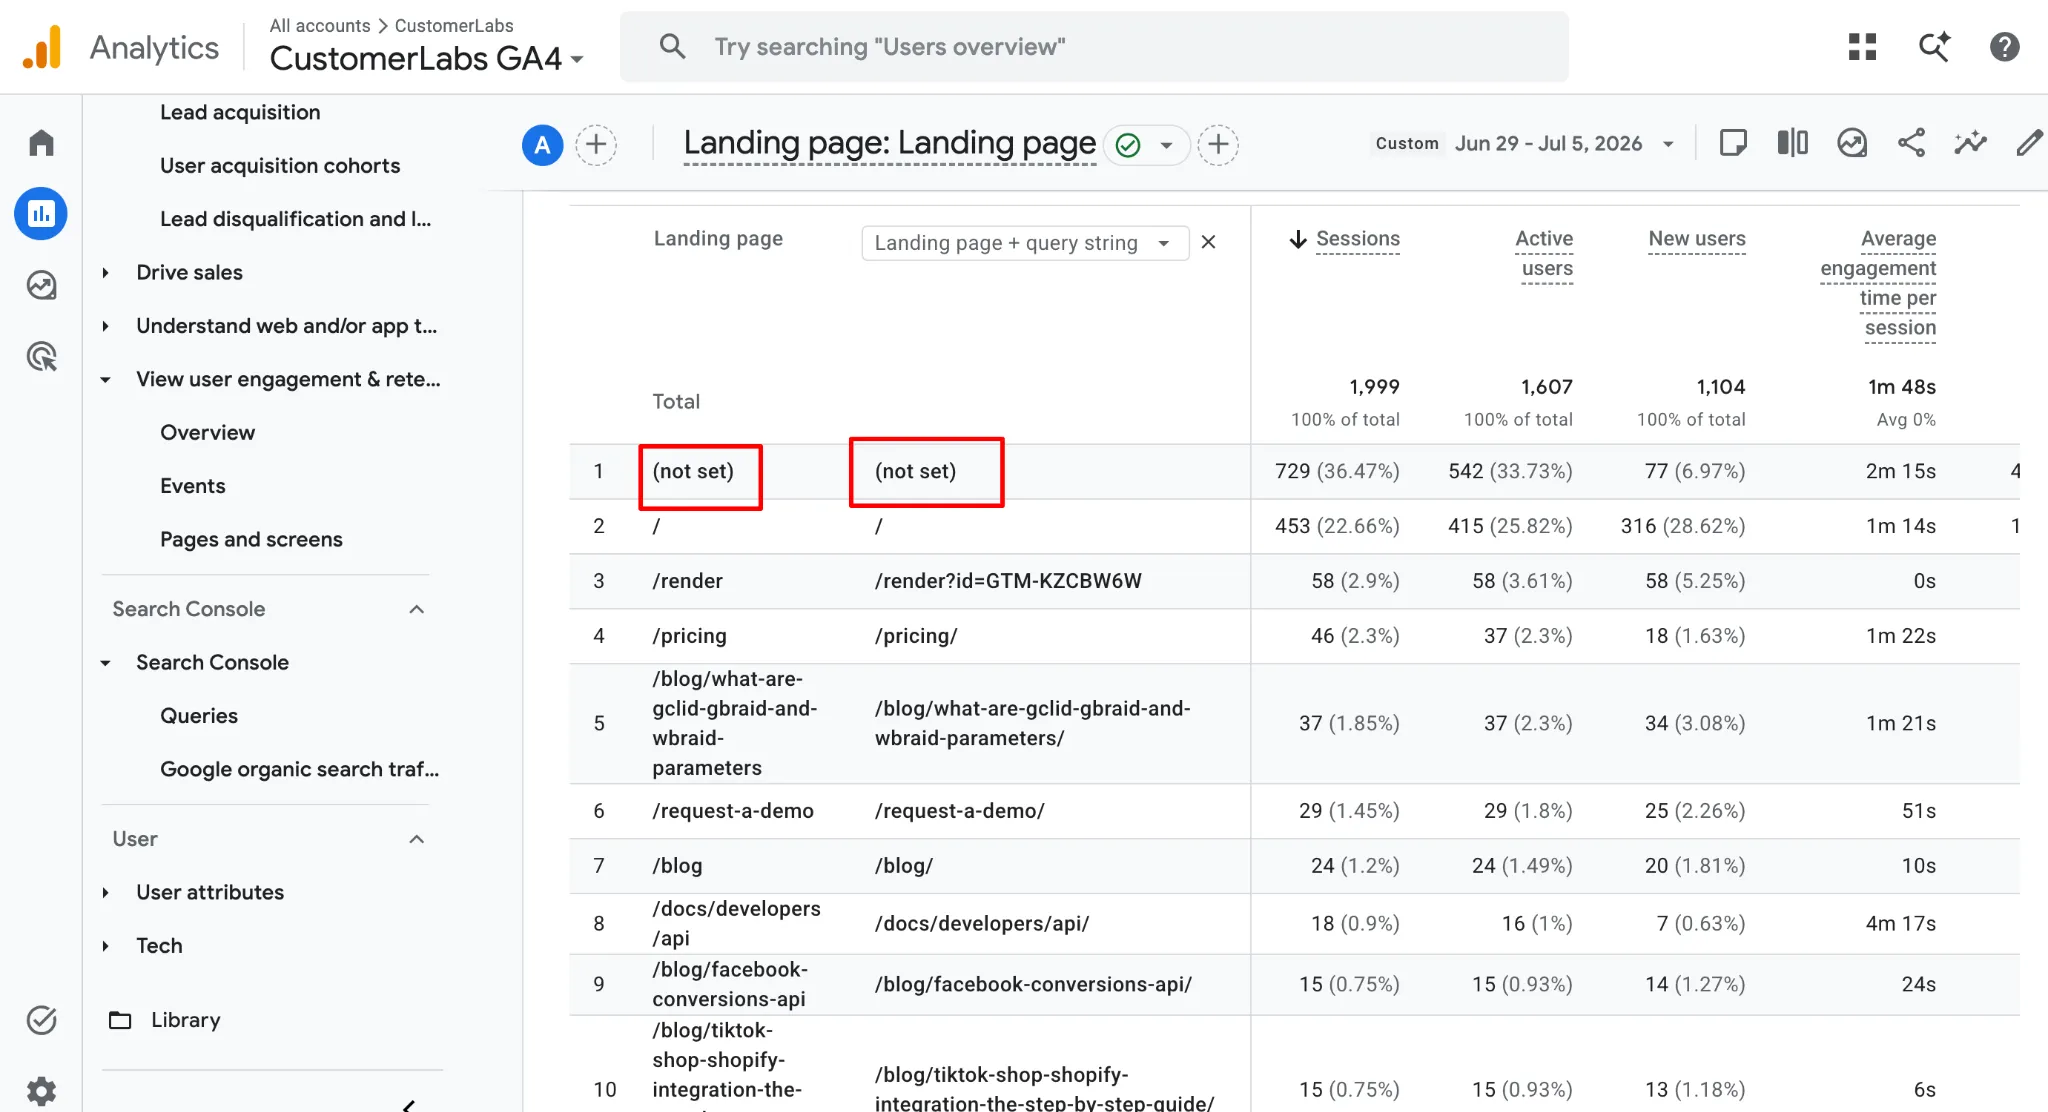Click the /blog/facebook-conversions-api/ cell
The height and width of the screenshot is (1112, 2048).
click(x=1033, y=985)
